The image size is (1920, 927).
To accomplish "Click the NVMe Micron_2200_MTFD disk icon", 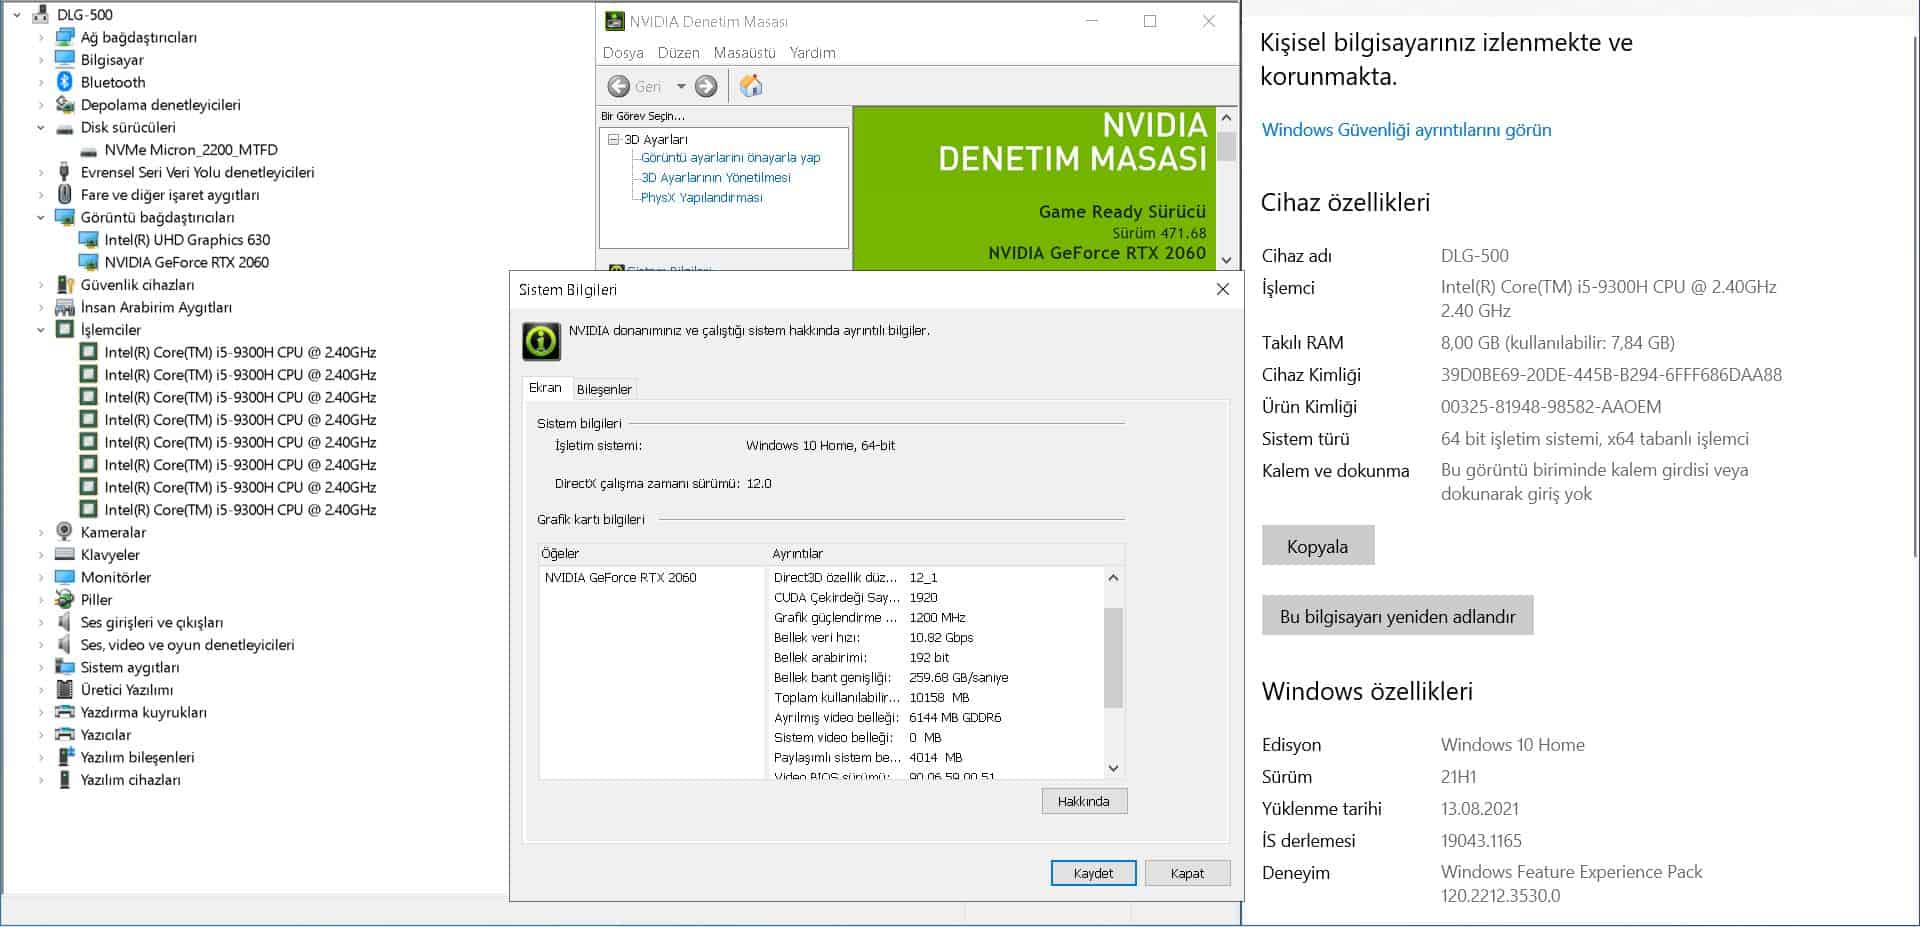I will pyautogui.click(x=89, y=150).
